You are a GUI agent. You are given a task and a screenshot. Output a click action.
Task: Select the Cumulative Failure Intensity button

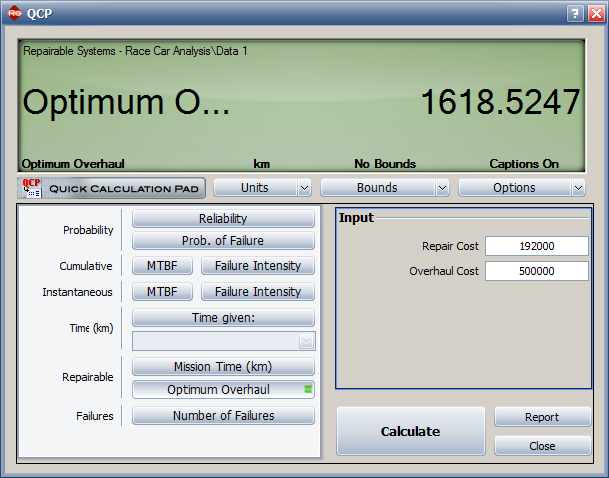point(257,266)
